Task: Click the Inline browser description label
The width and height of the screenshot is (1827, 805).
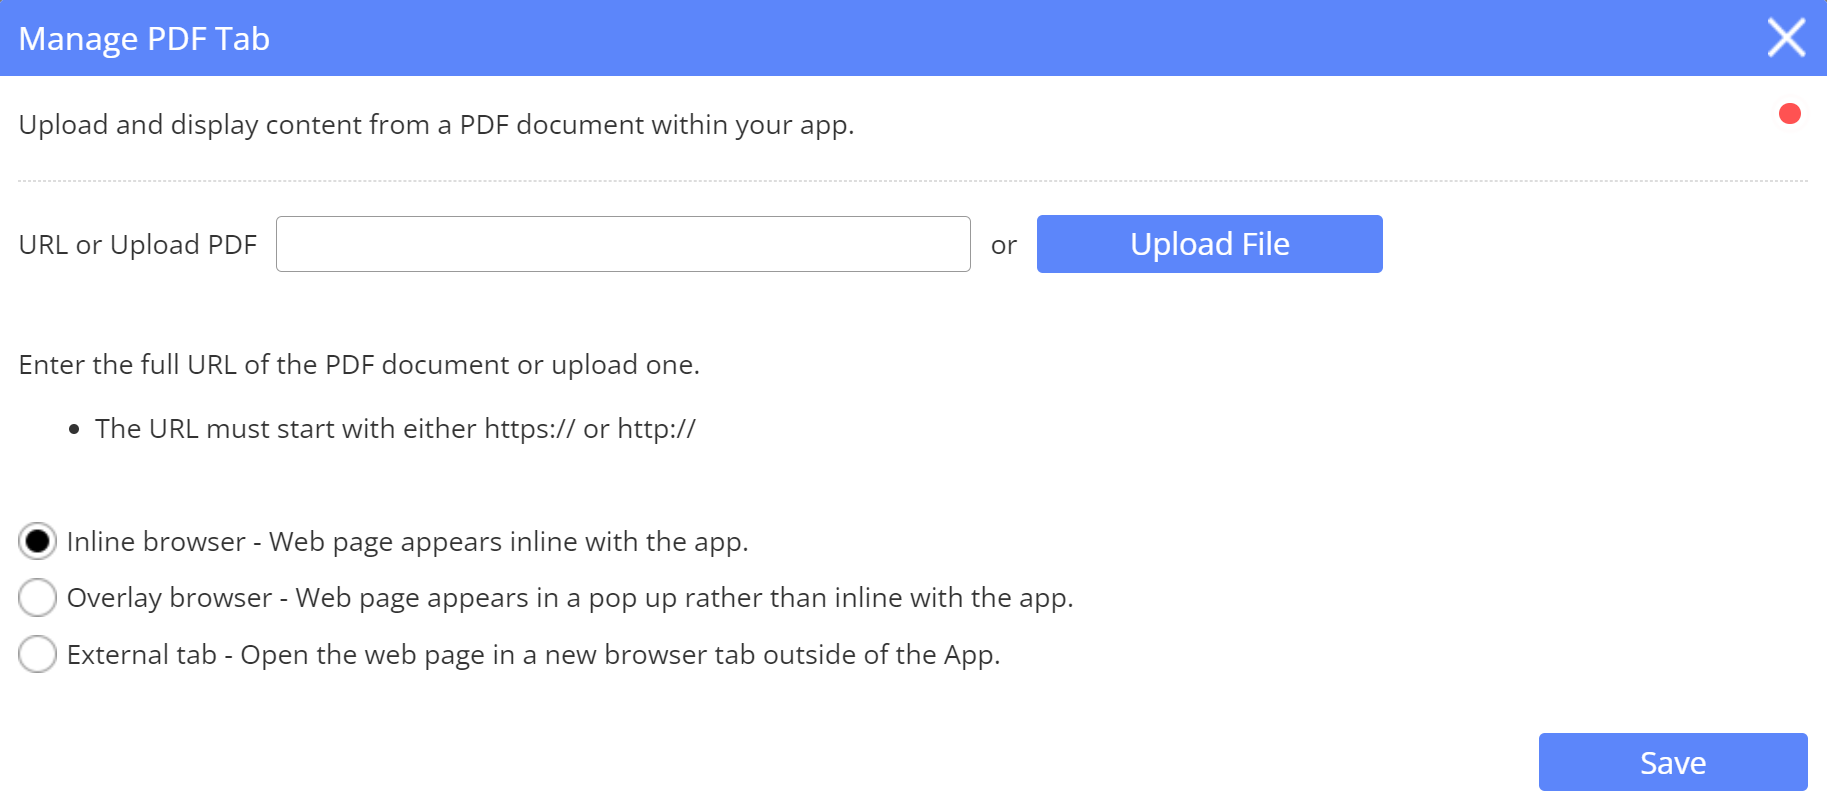Action: (407, 542)
